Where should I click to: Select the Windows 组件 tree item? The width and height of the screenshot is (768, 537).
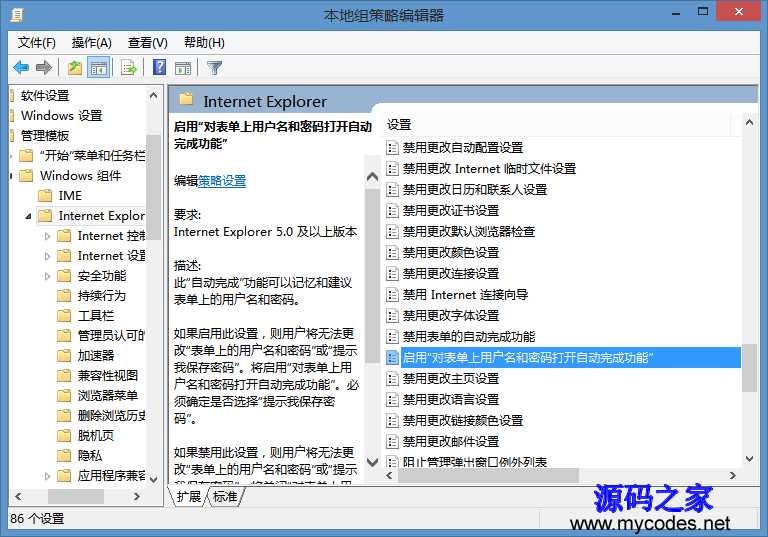pos(80,175)
